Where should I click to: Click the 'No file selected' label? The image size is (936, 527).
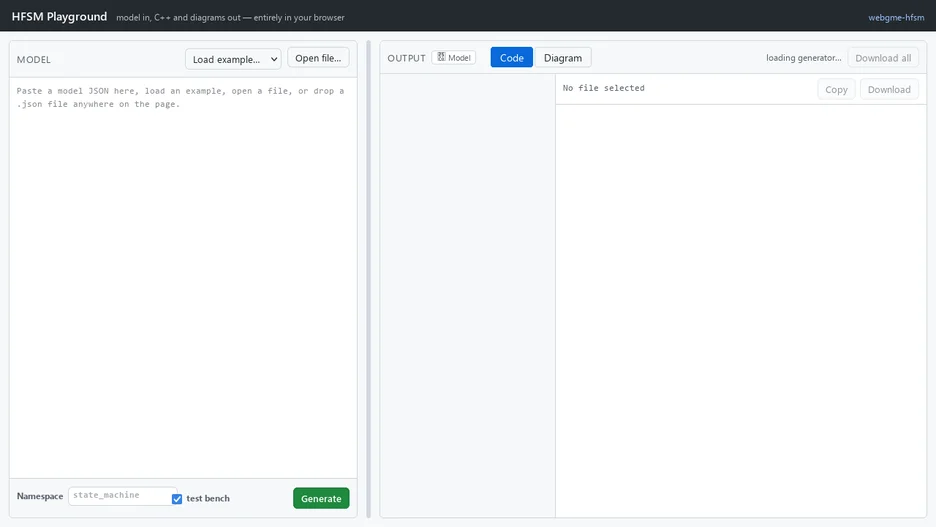(604, 88)
